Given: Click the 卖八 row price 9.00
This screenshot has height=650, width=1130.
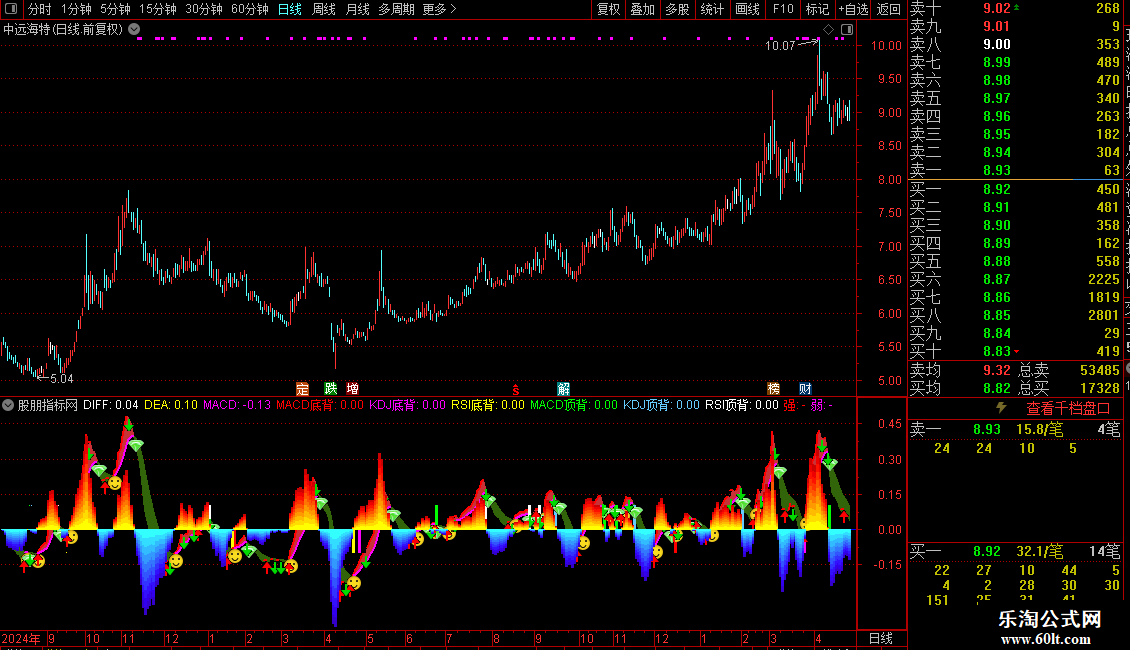Looking at the screenshot, I should (997, 44).
